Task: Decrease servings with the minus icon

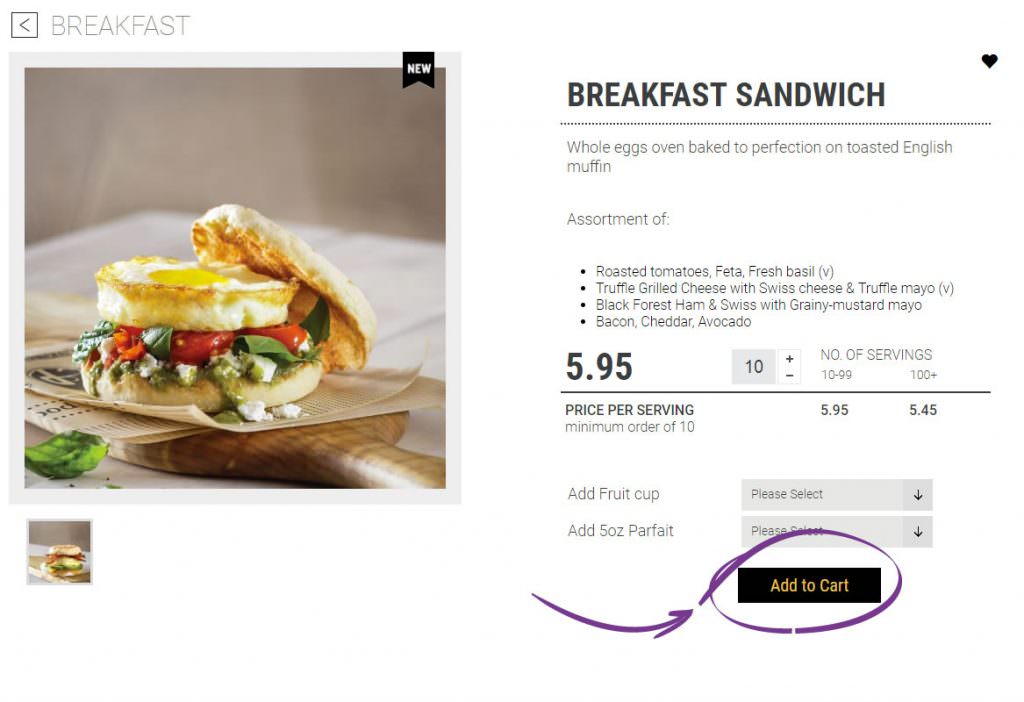Action: (790, 375)
